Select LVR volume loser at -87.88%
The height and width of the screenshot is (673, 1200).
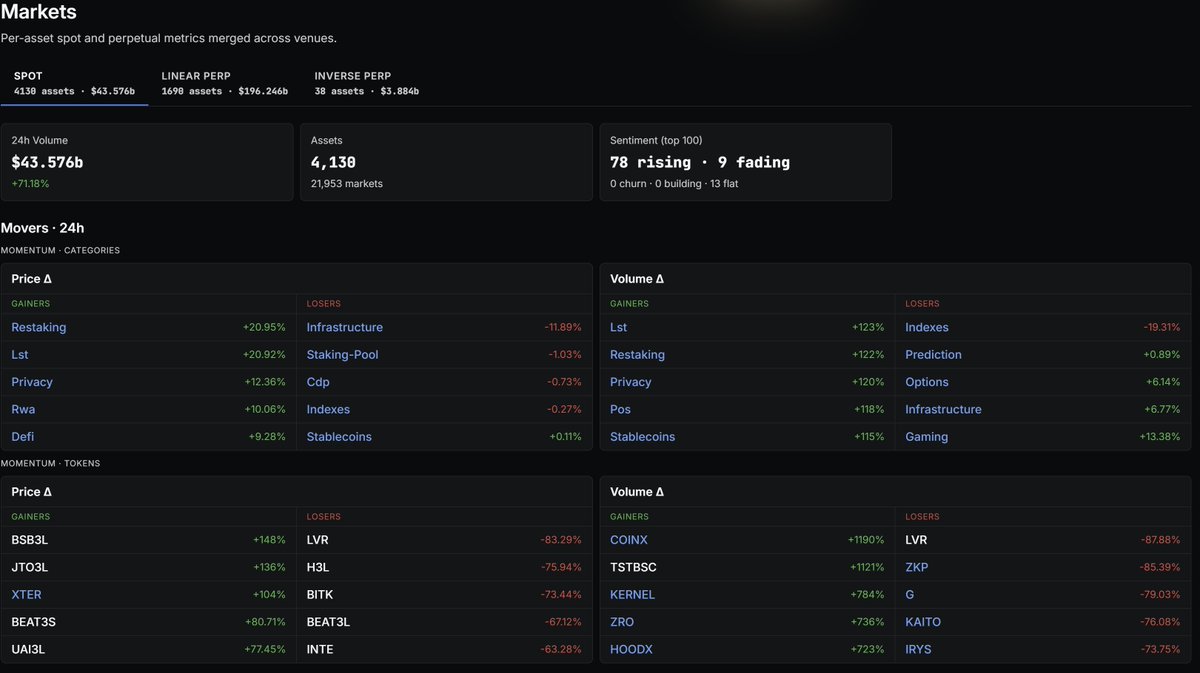(1043, 540)
